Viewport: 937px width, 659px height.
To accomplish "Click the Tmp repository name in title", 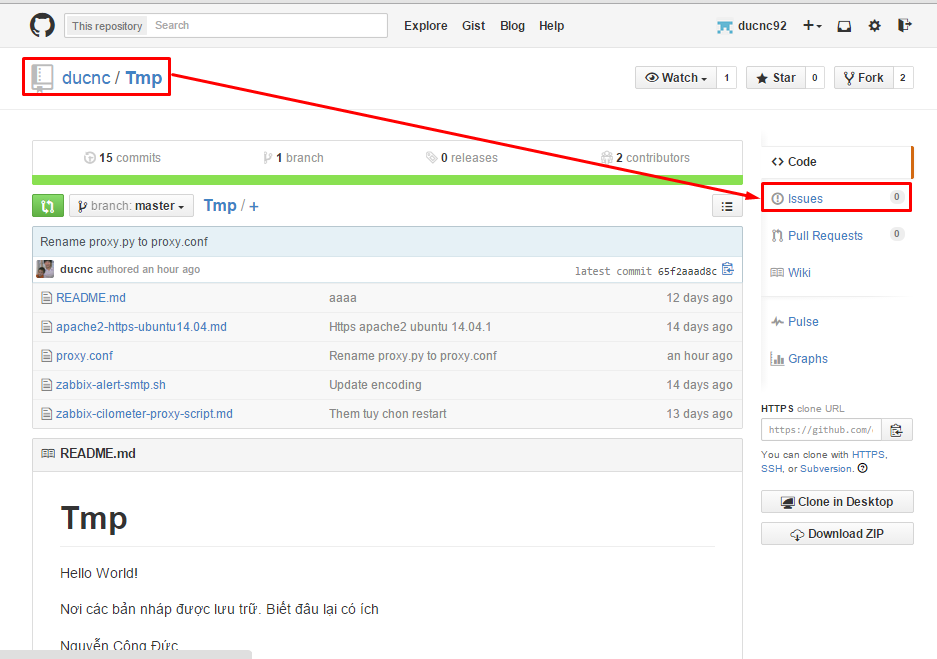I will click(143, 78).
